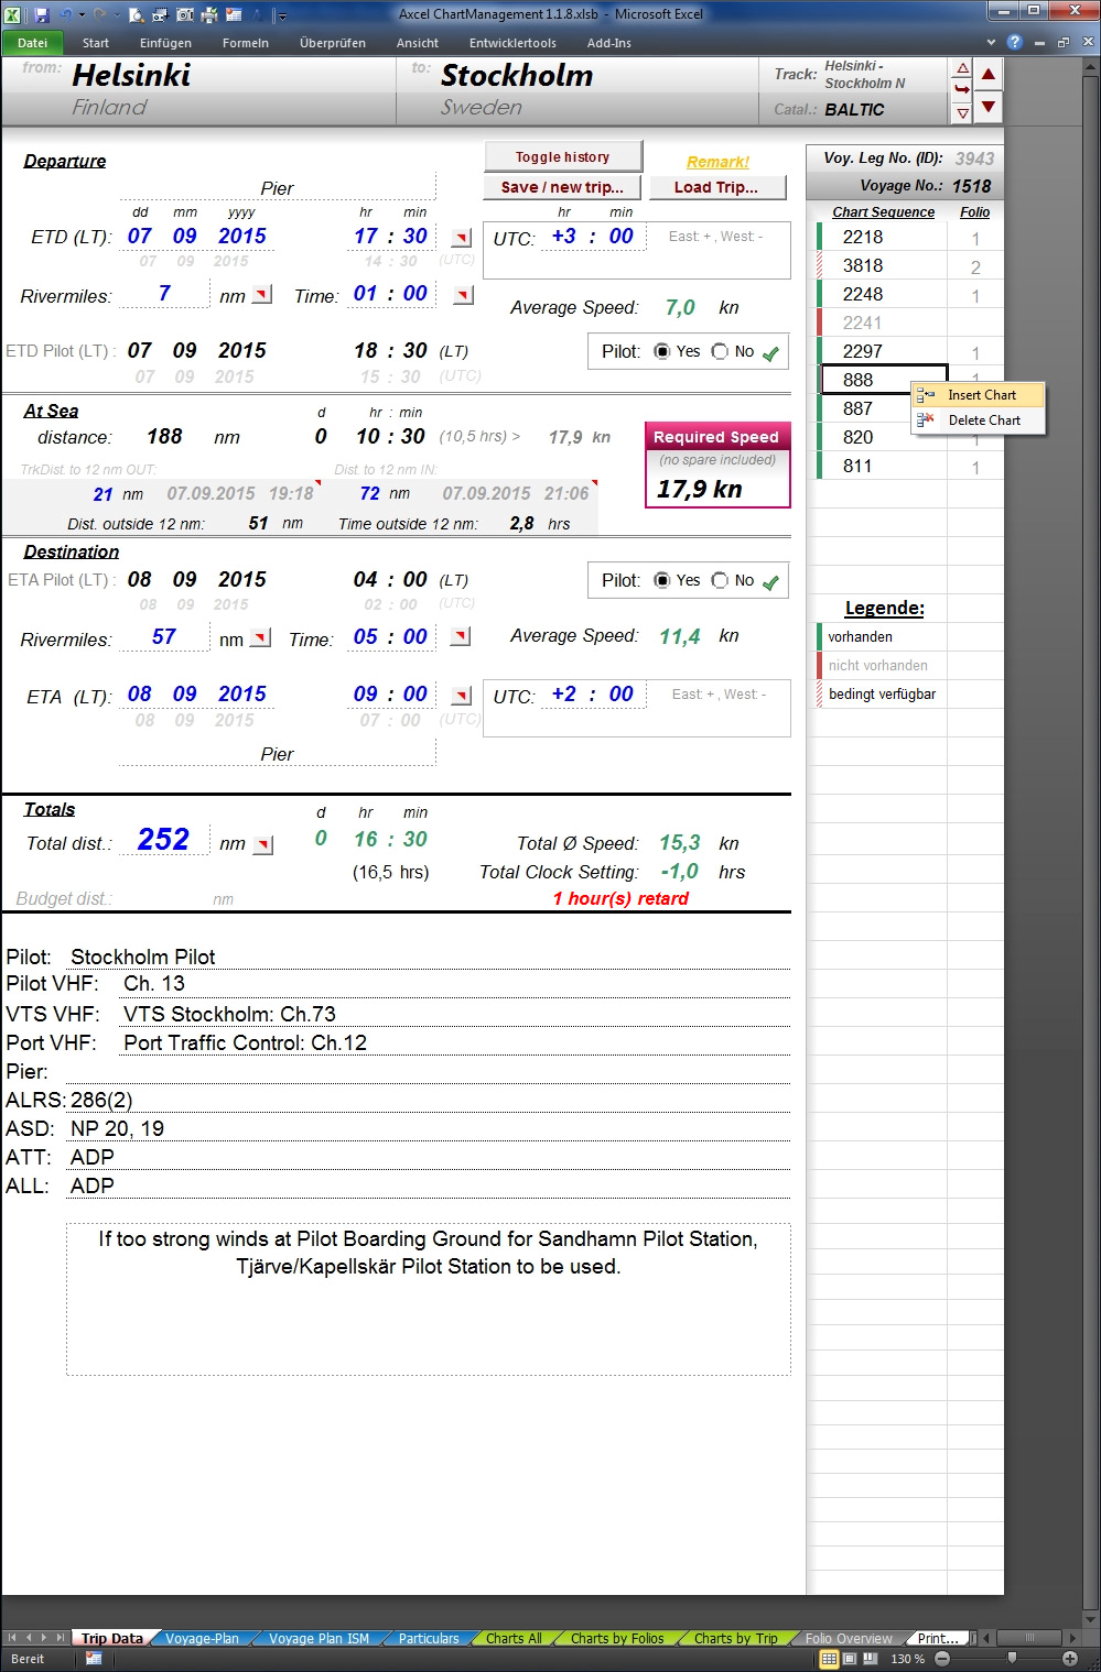This screenshot has height=1672, width=1101.
Task: Select No for the destination Pilot option
Action: click(720, 580)
